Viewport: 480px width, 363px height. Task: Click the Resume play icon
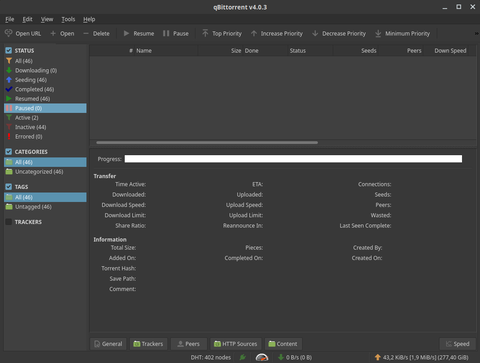[x=126, y=33]
